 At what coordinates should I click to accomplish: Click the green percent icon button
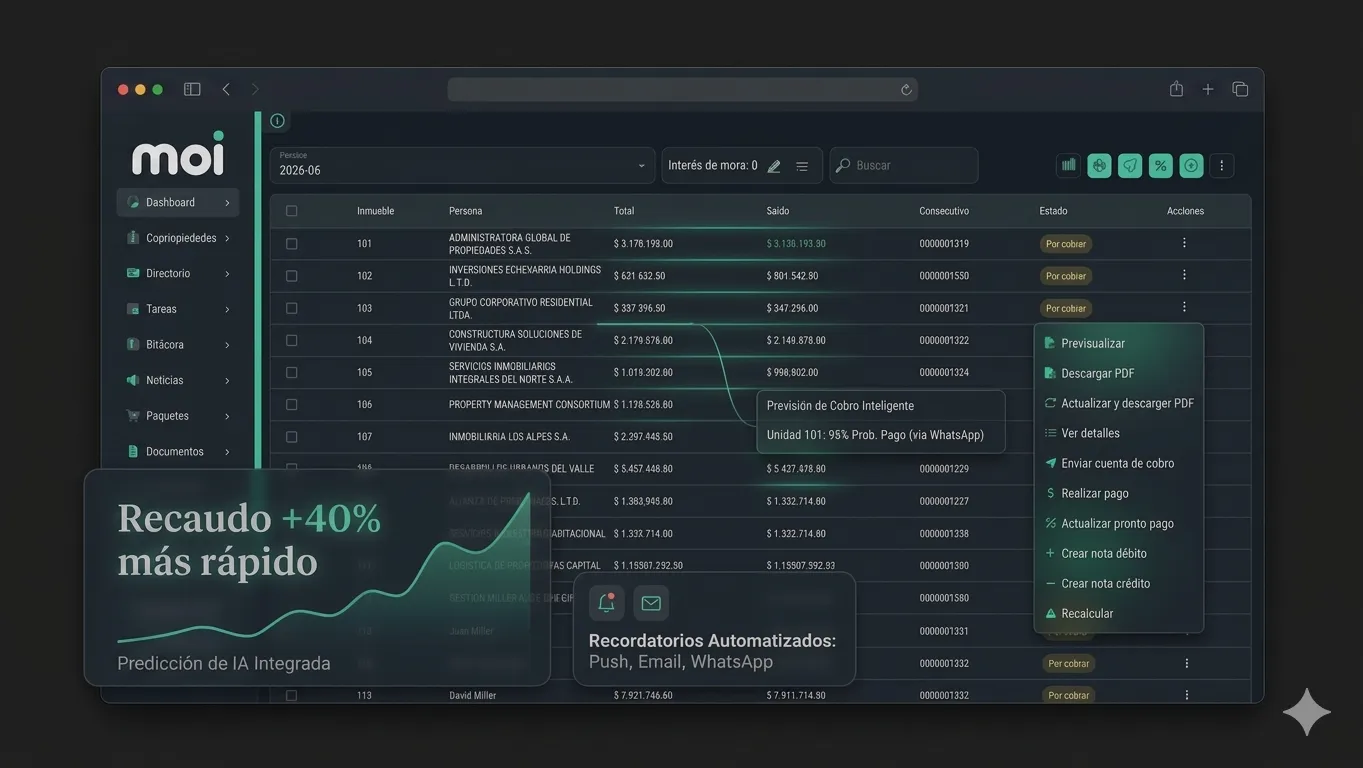pos(1160,165)
